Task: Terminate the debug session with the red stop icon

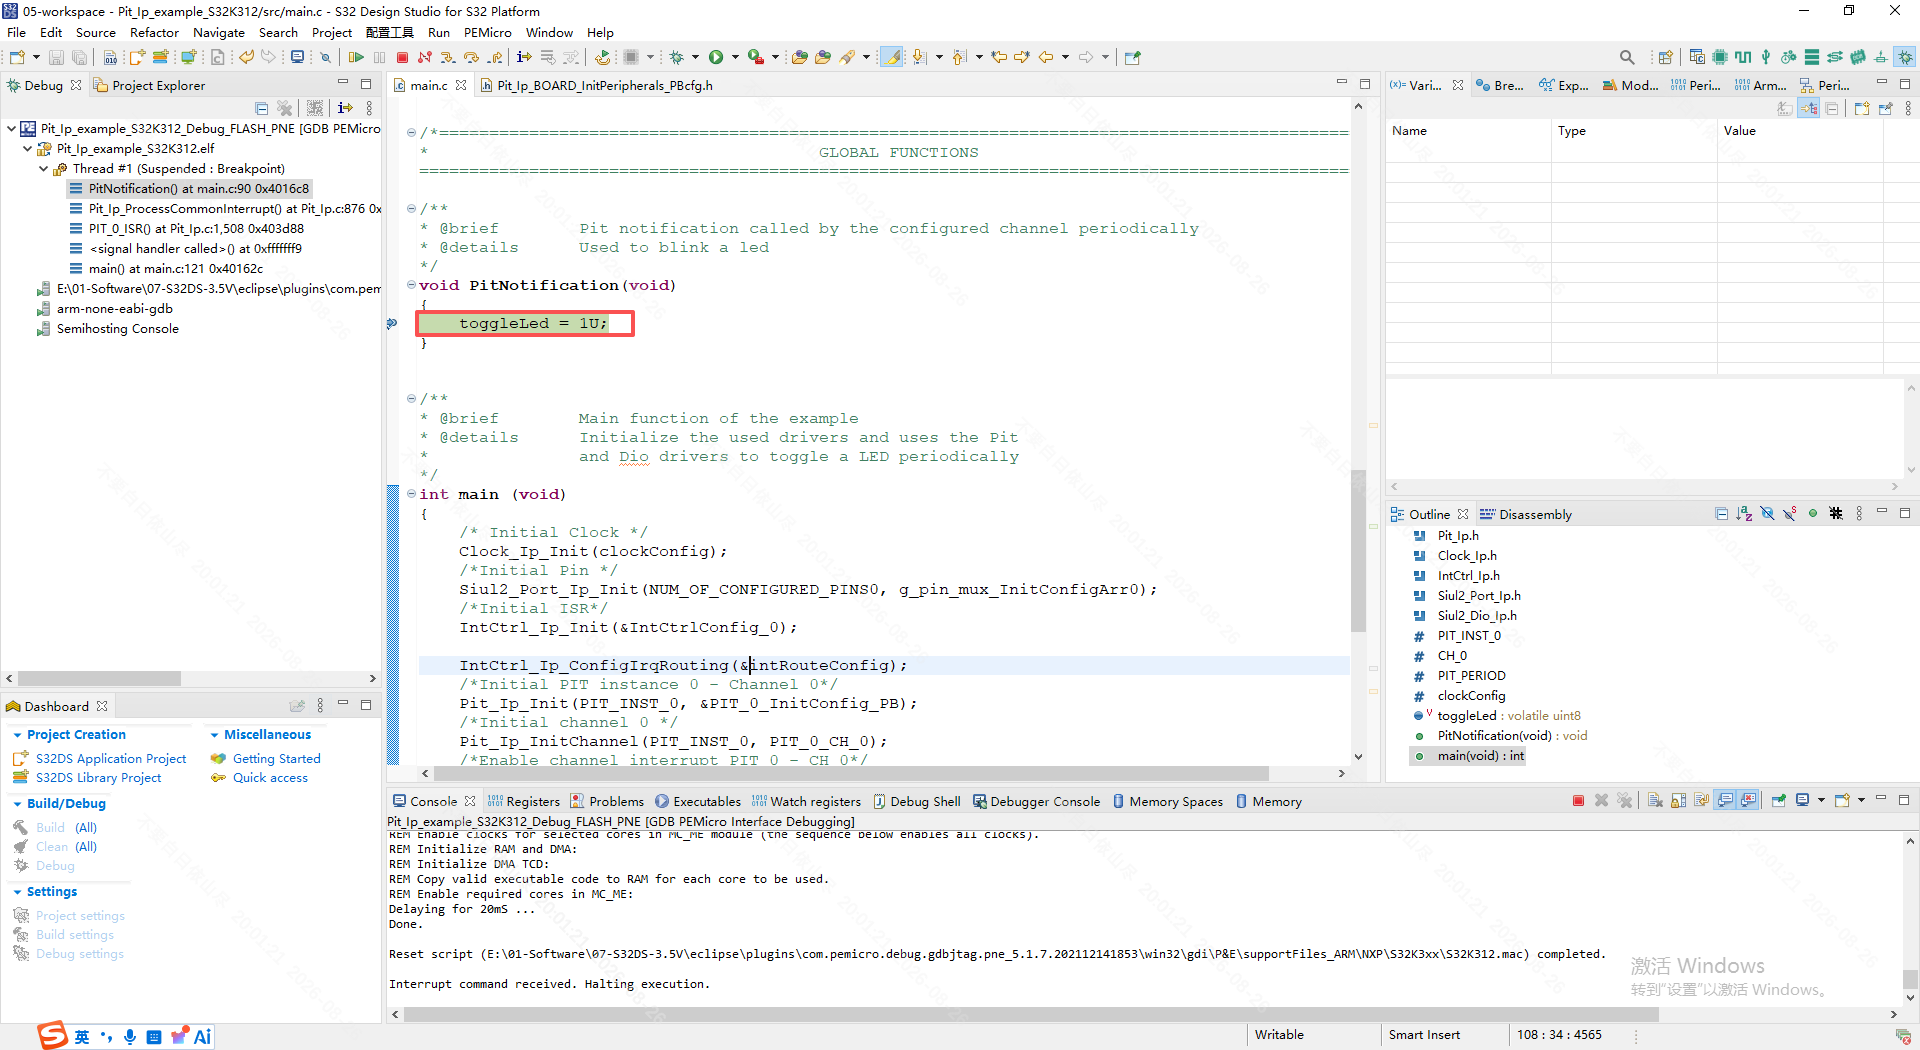Action: point(402,57)
